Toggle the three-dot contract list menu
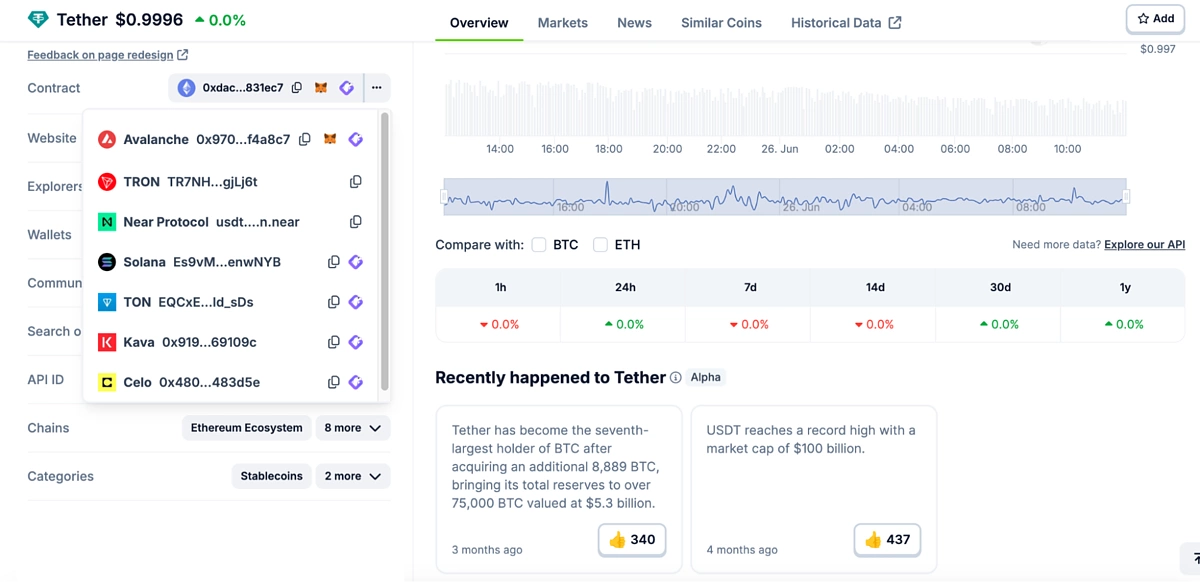 (x=377, y=88)
